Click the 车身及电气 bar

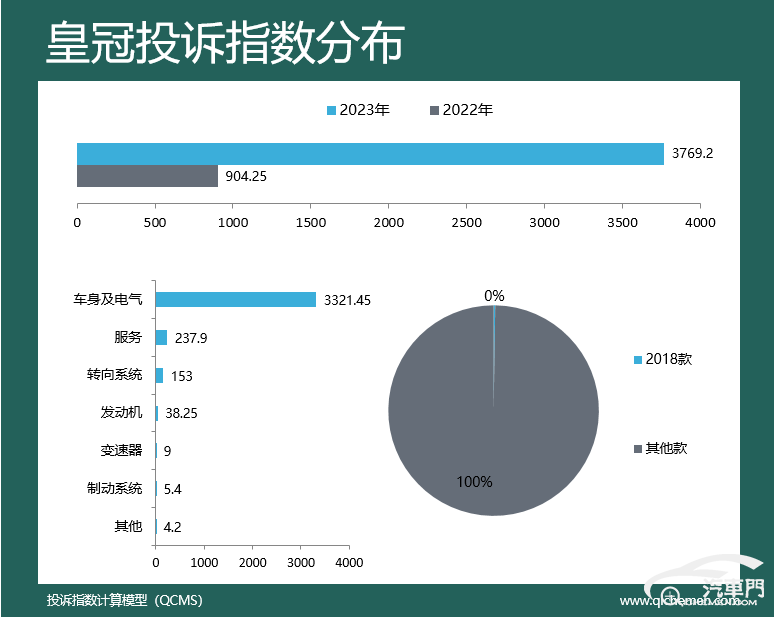click(x=235, y=300)
